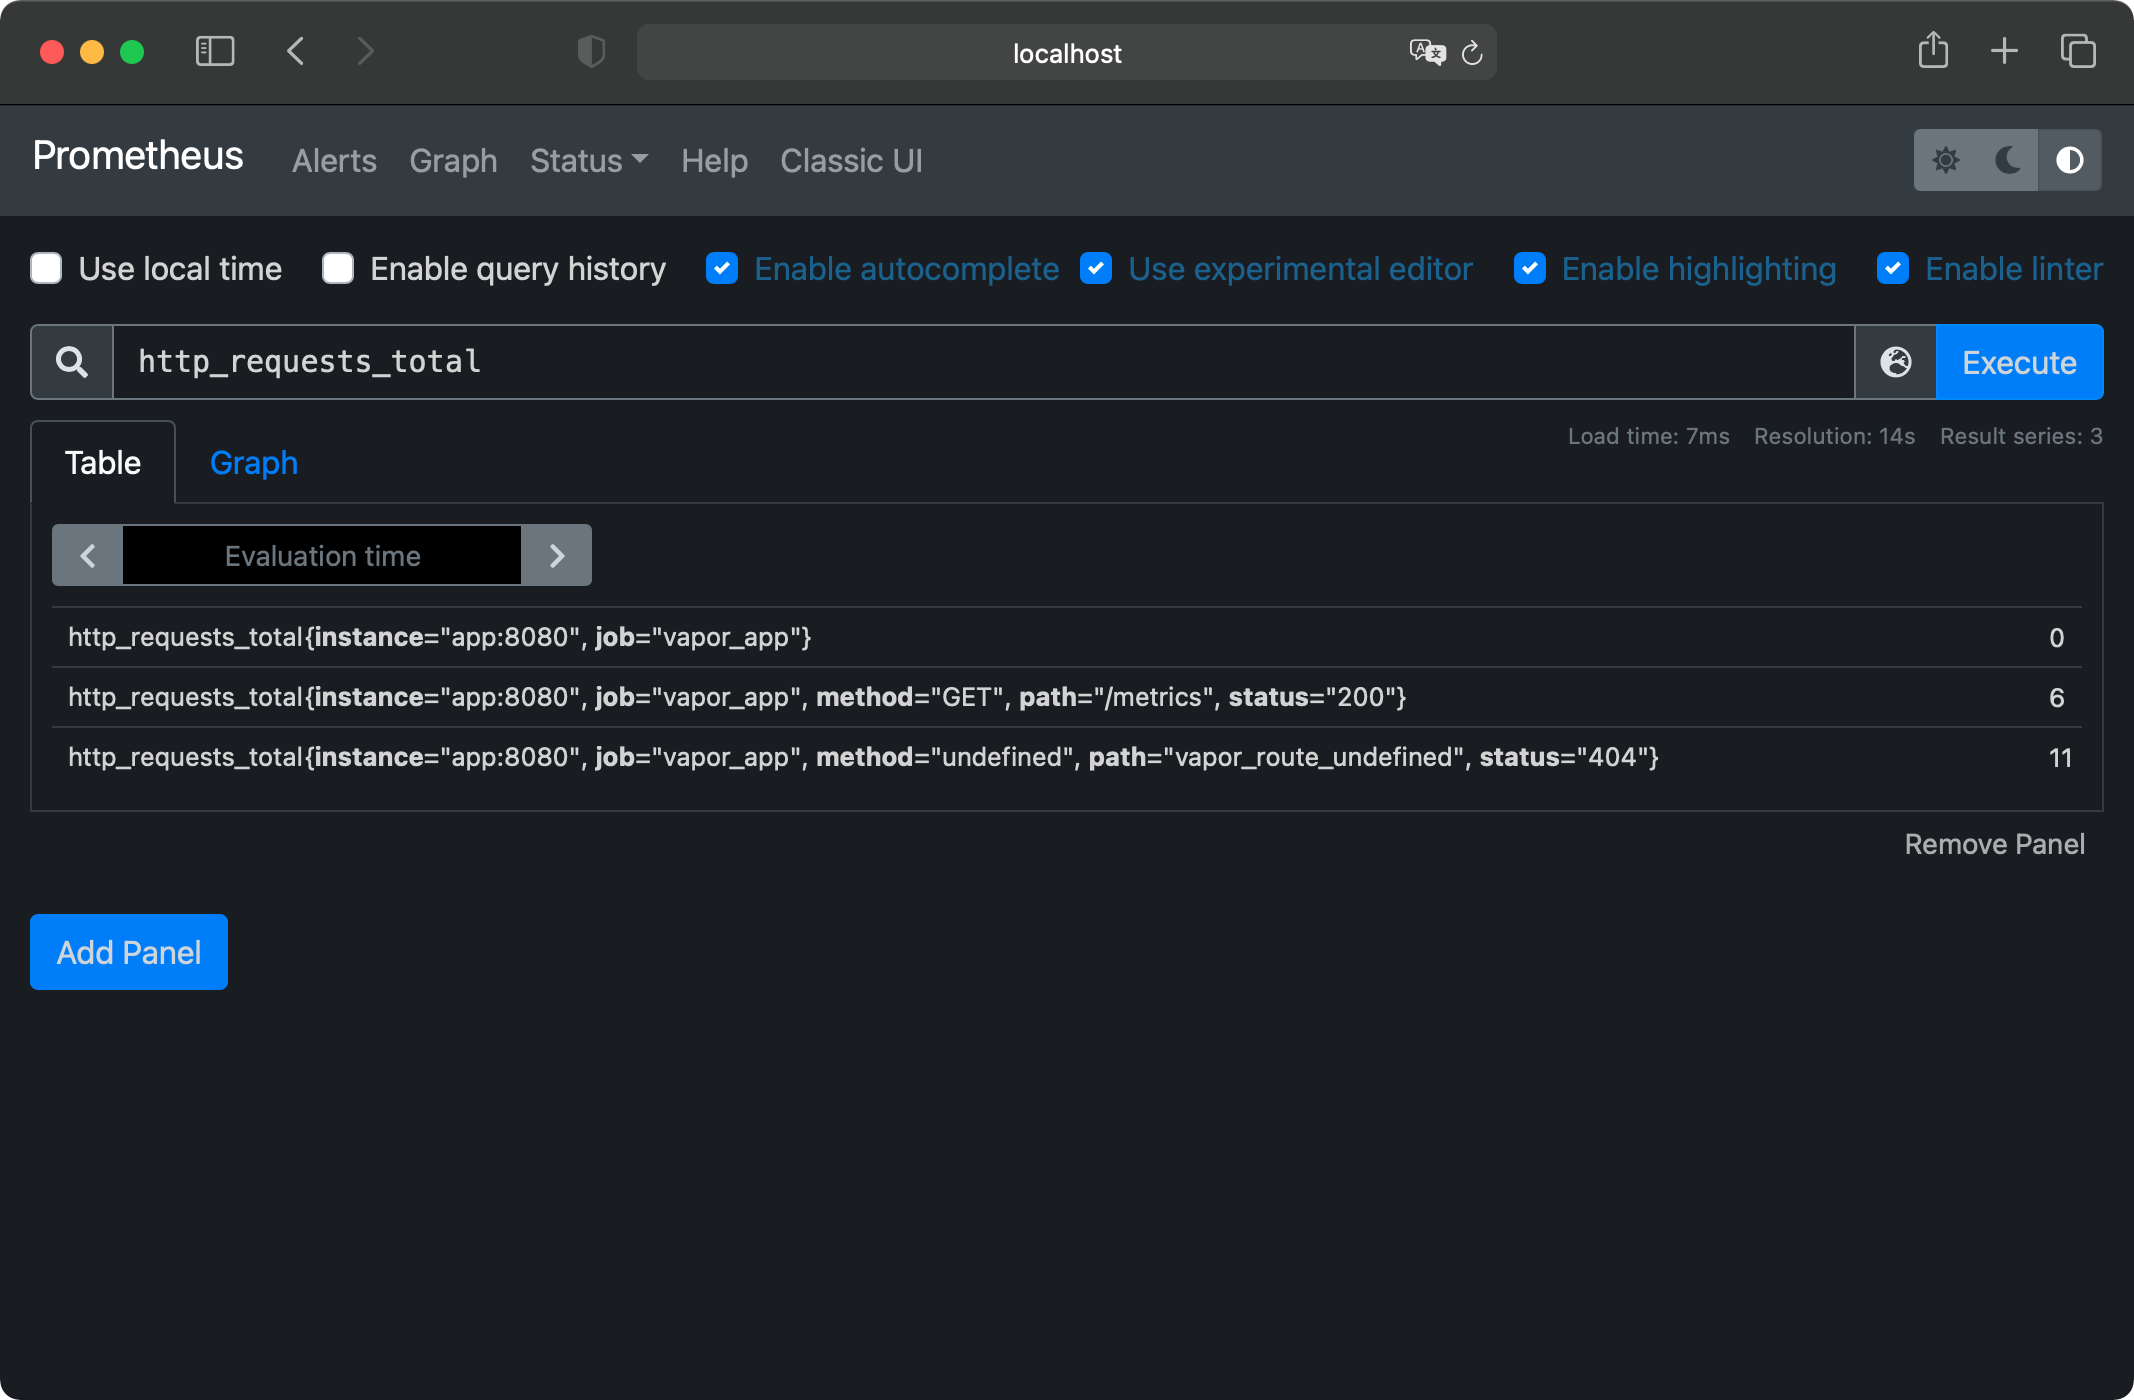Disable Enable autocomplete checkbox
This screenshot has height=1400, width=2134.
[722, 268]
